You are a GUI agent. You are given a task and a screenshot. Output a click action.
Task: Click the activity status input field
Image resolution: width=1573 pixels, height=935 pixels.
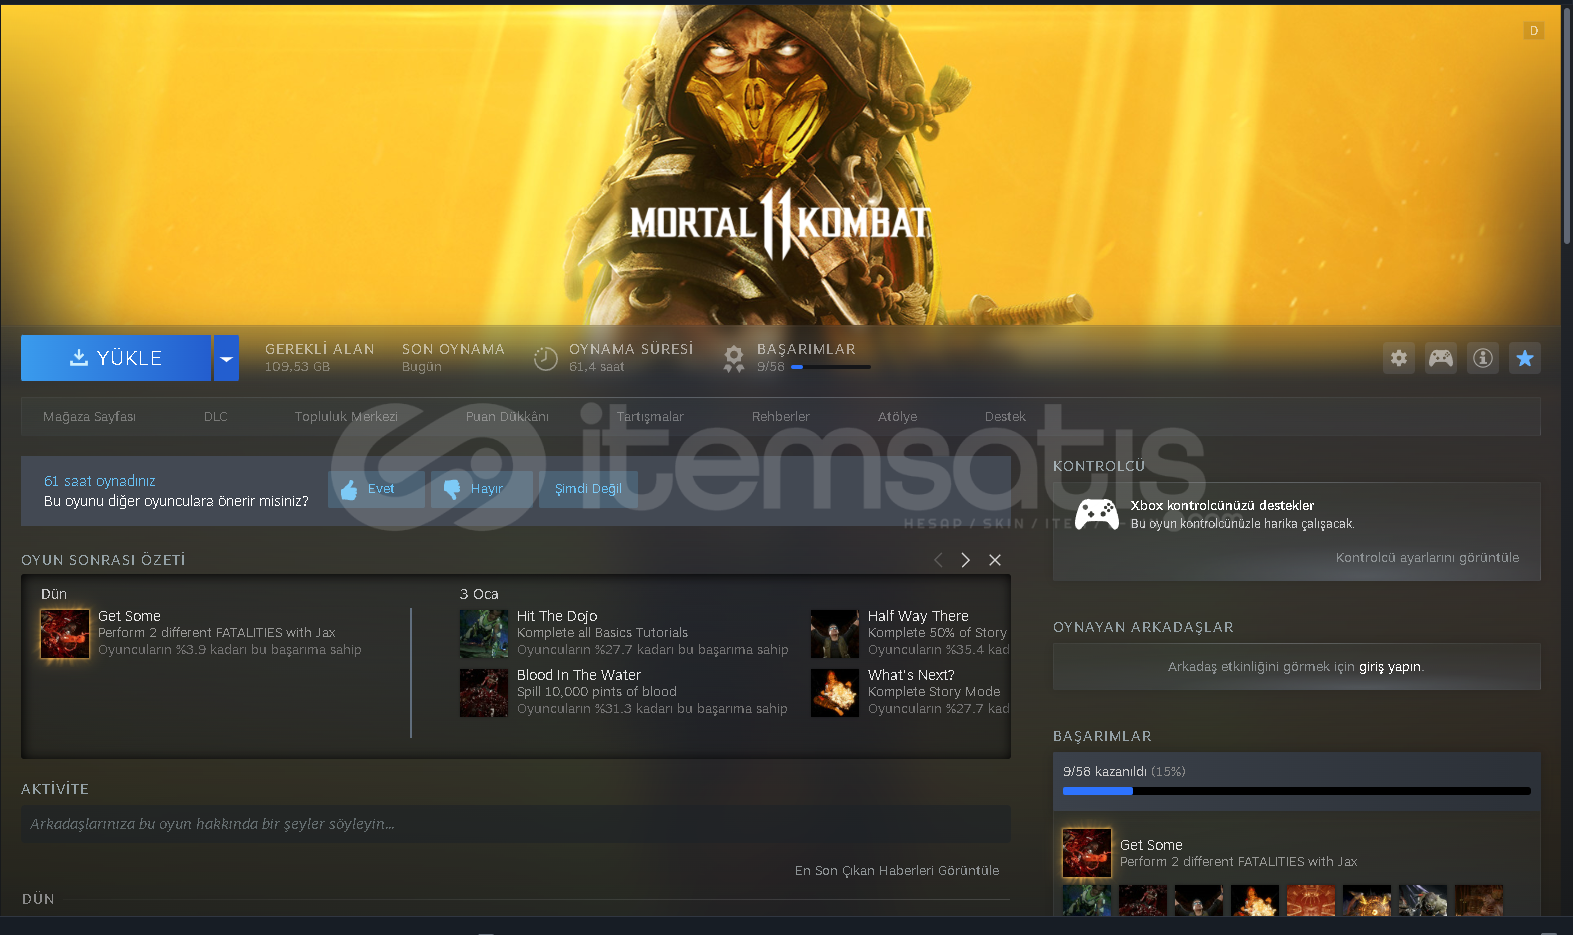point(516,824)
